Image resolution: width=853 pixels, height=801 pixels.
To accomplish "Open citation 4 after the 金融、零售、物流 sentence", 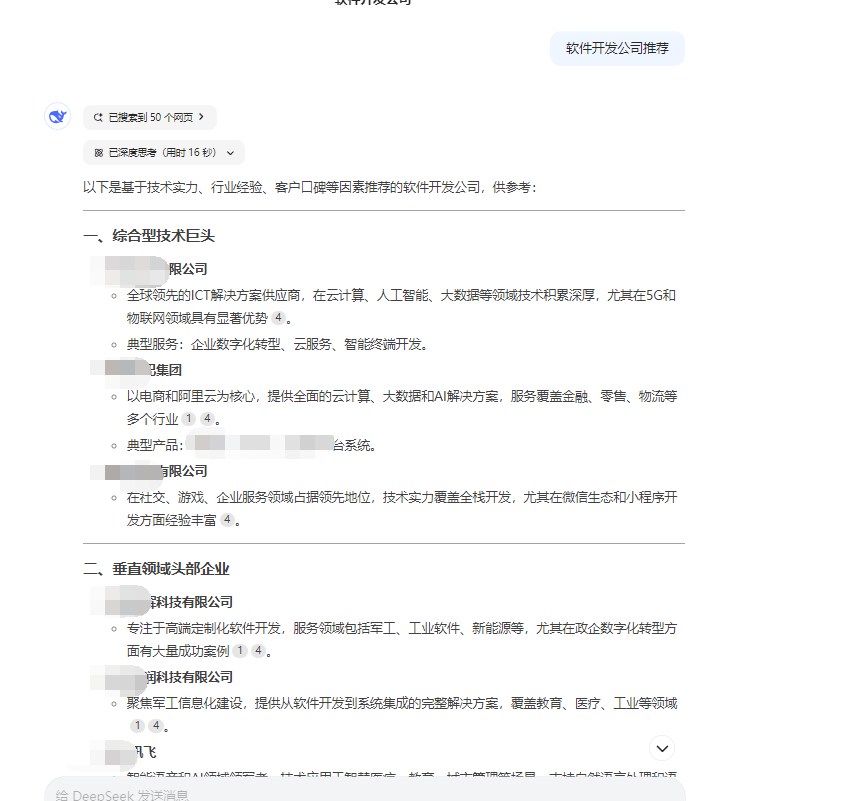I will (x=208, y=419).
